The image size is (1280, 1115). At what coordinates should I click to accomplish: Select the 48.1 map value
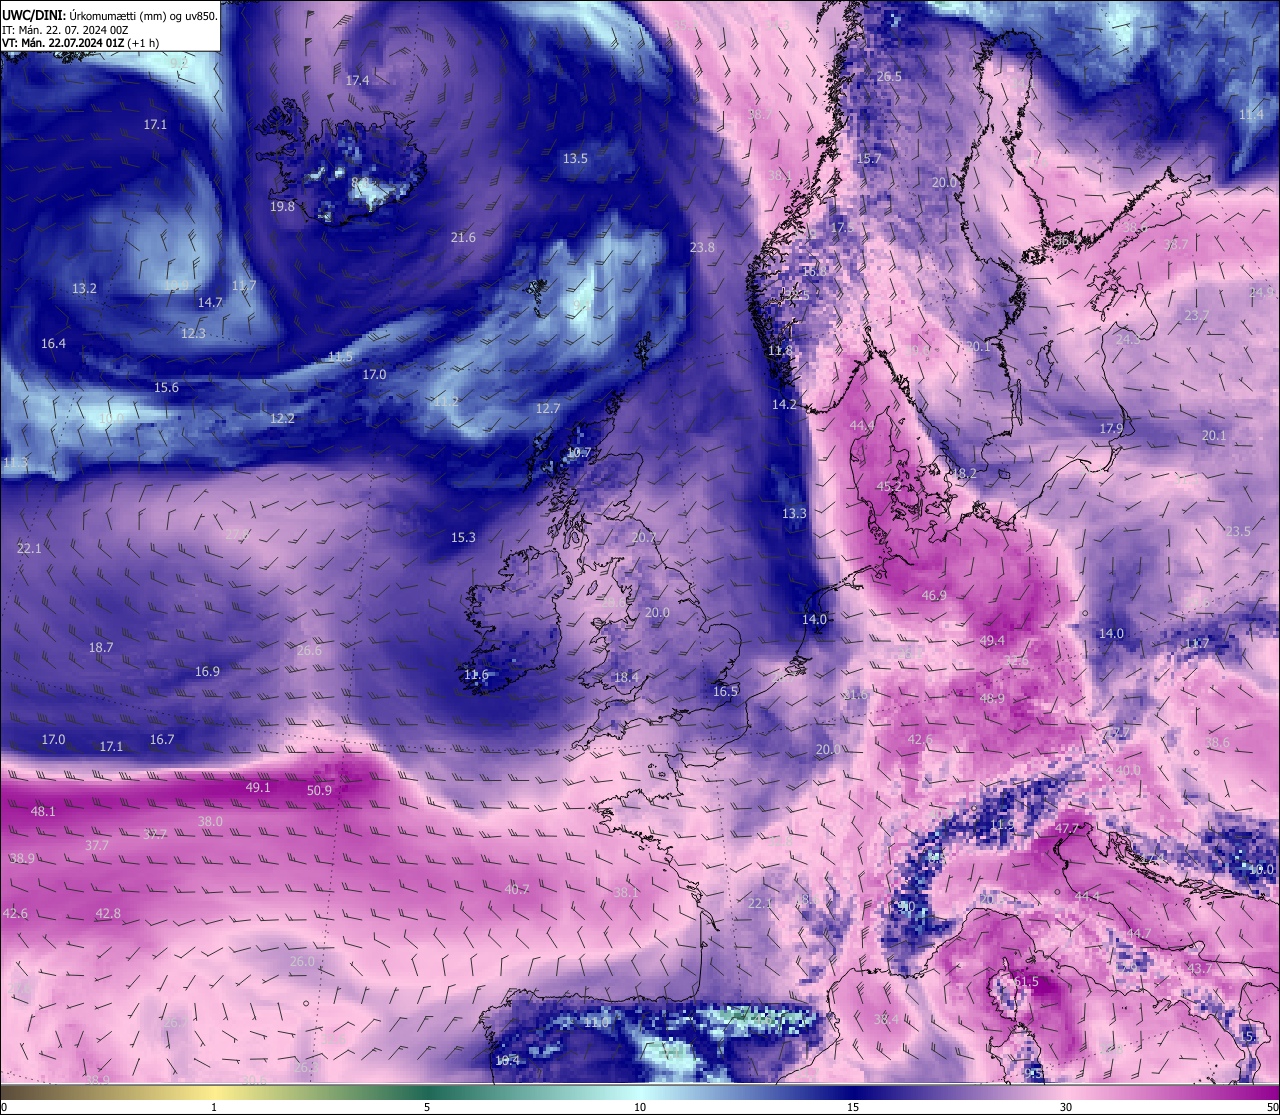tap(43, 811)
